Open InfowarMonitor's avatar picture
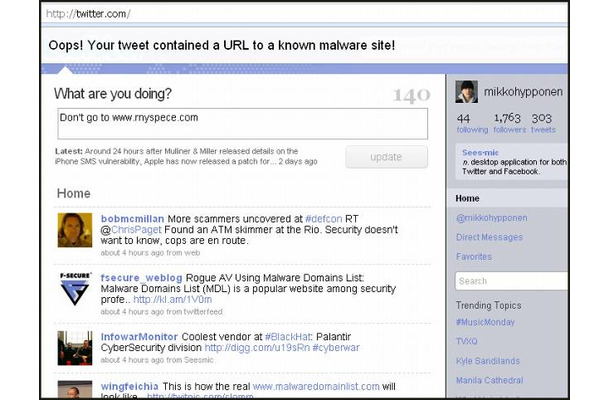 [x=75, y=348]
